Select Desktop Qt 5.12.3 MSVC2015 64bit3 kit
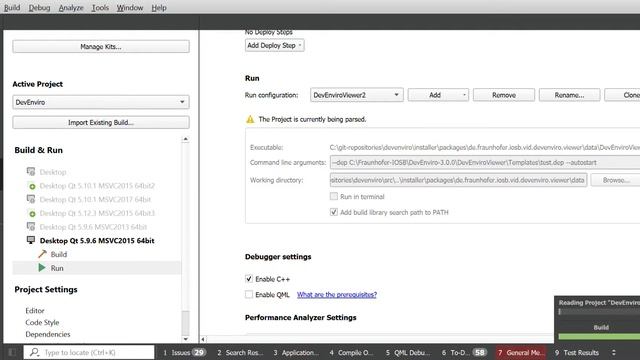 (97, 213)
